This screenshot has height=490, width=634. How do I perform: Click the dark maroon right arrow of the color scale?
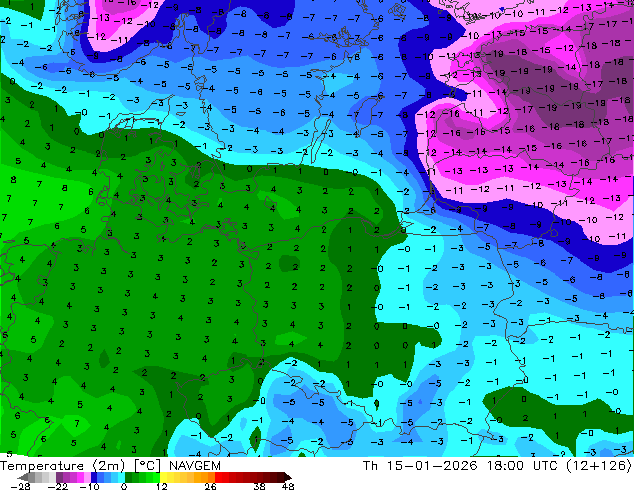pos(288,477)
